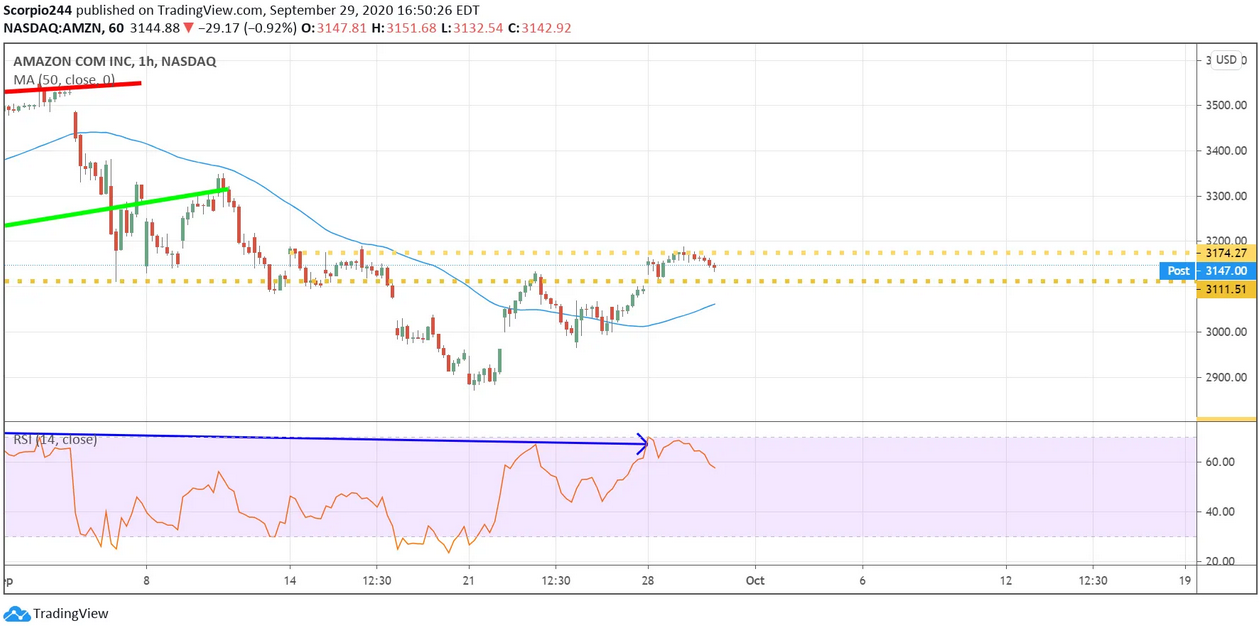Click the 3000.00 price axis label
Screen dimensions: 1259x626
(x=1226, y=332)
